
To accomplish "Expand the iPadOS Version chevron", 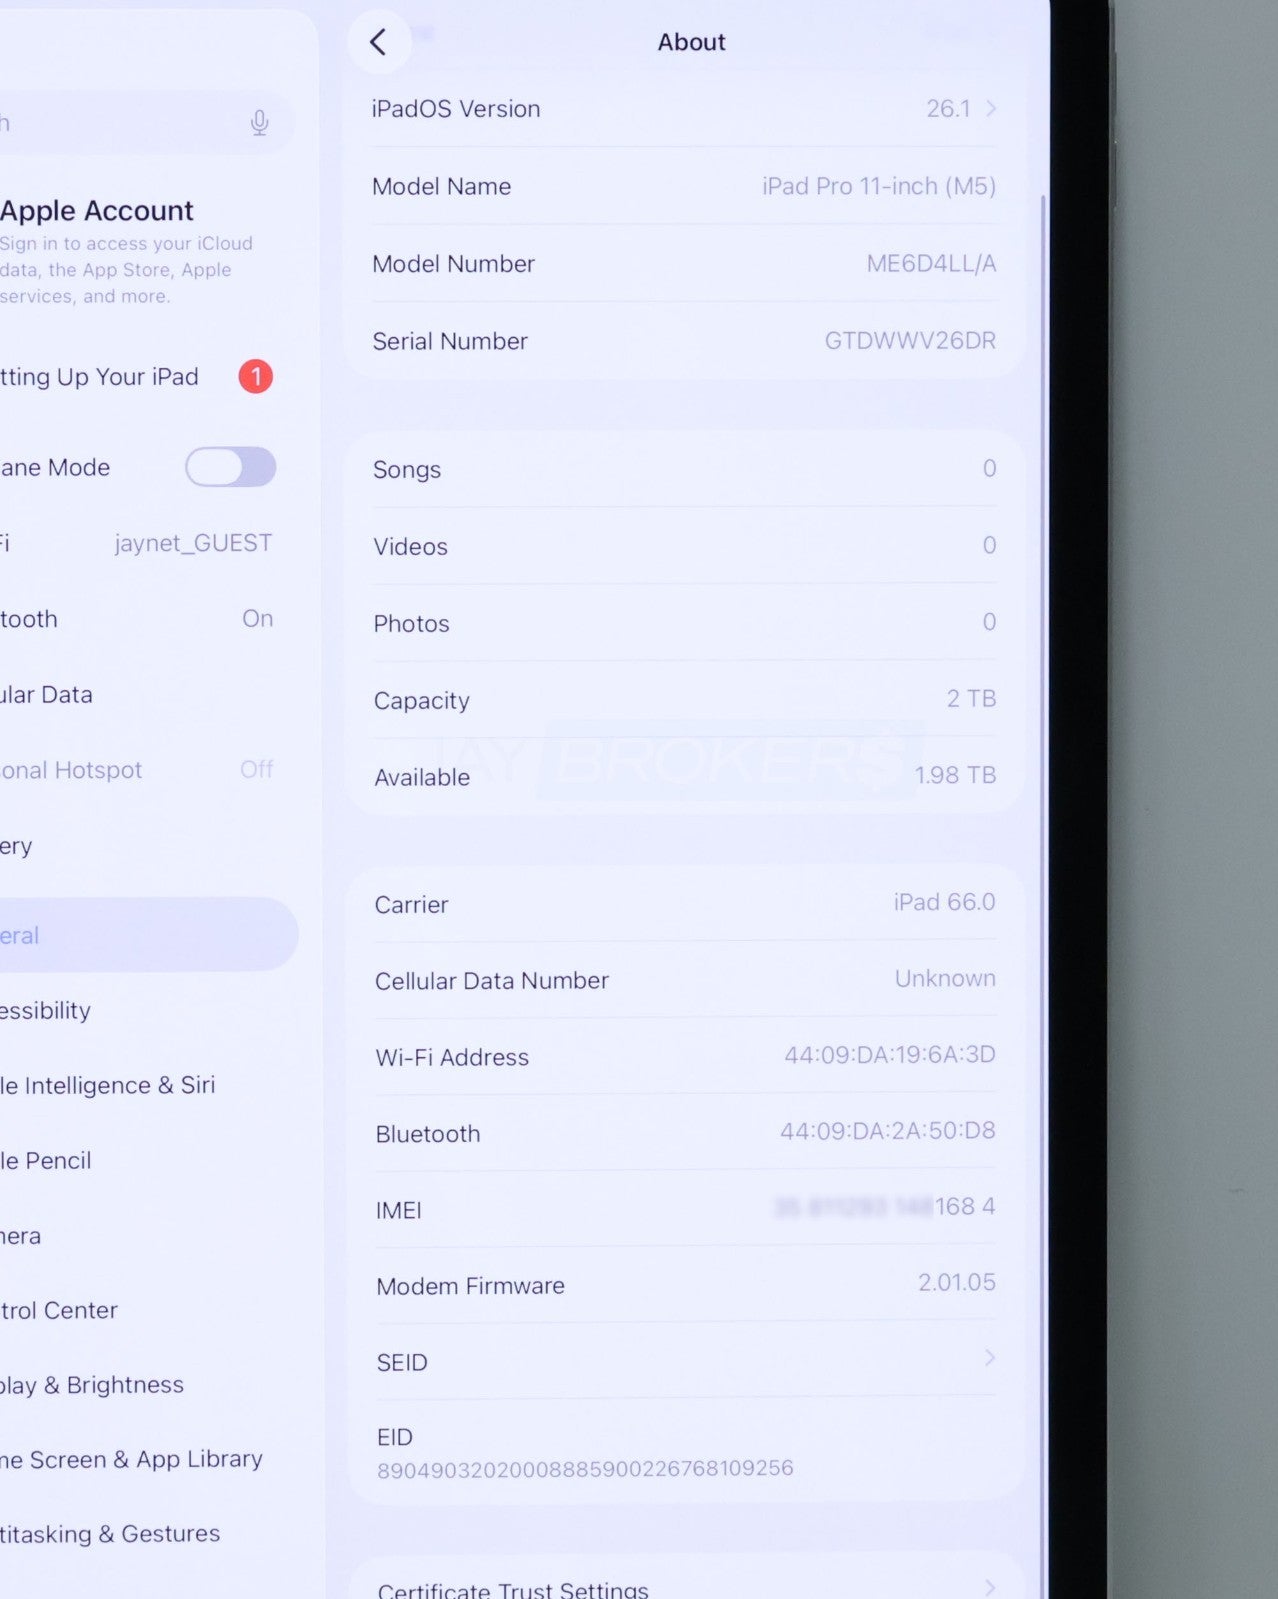I will (x=990, y=108).
